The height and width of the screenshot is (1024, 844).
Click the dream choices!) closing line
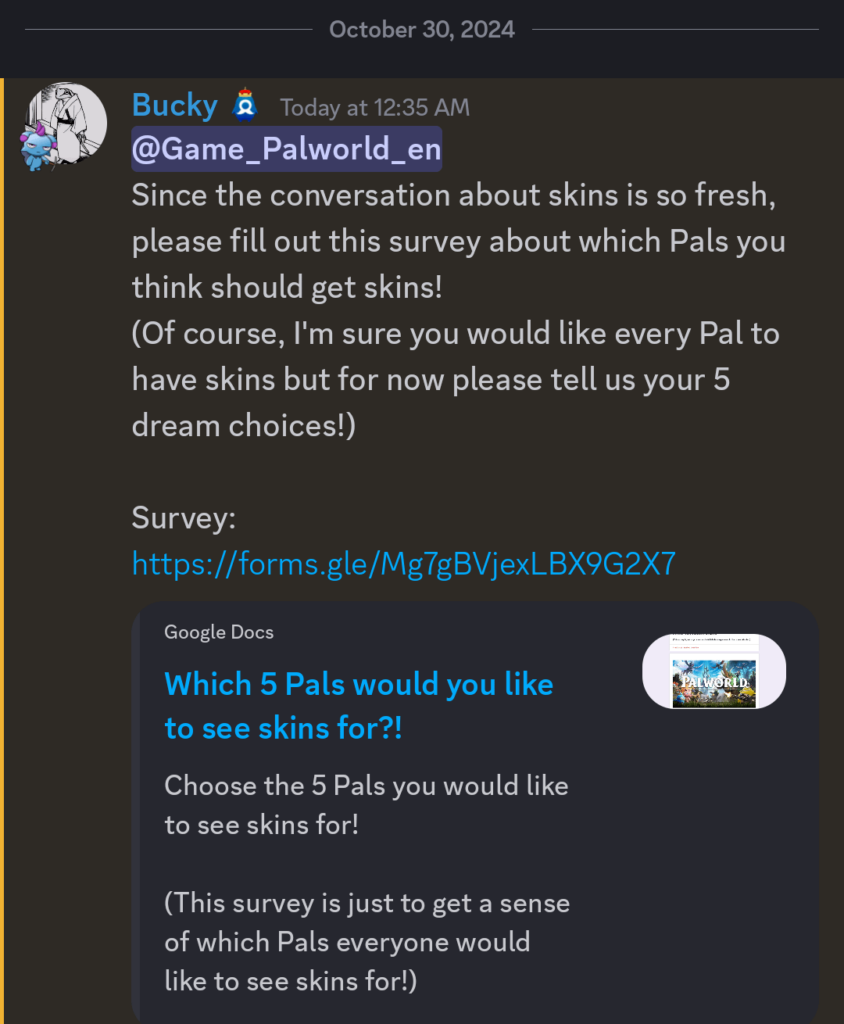click(244, 426)
